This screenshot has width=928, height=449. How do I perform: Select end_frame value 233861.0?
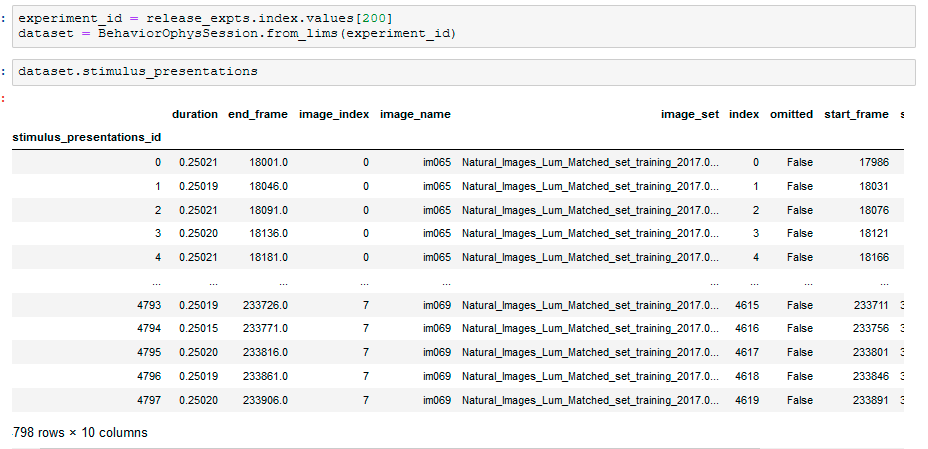pyautogui.click(x=265, y=376)
